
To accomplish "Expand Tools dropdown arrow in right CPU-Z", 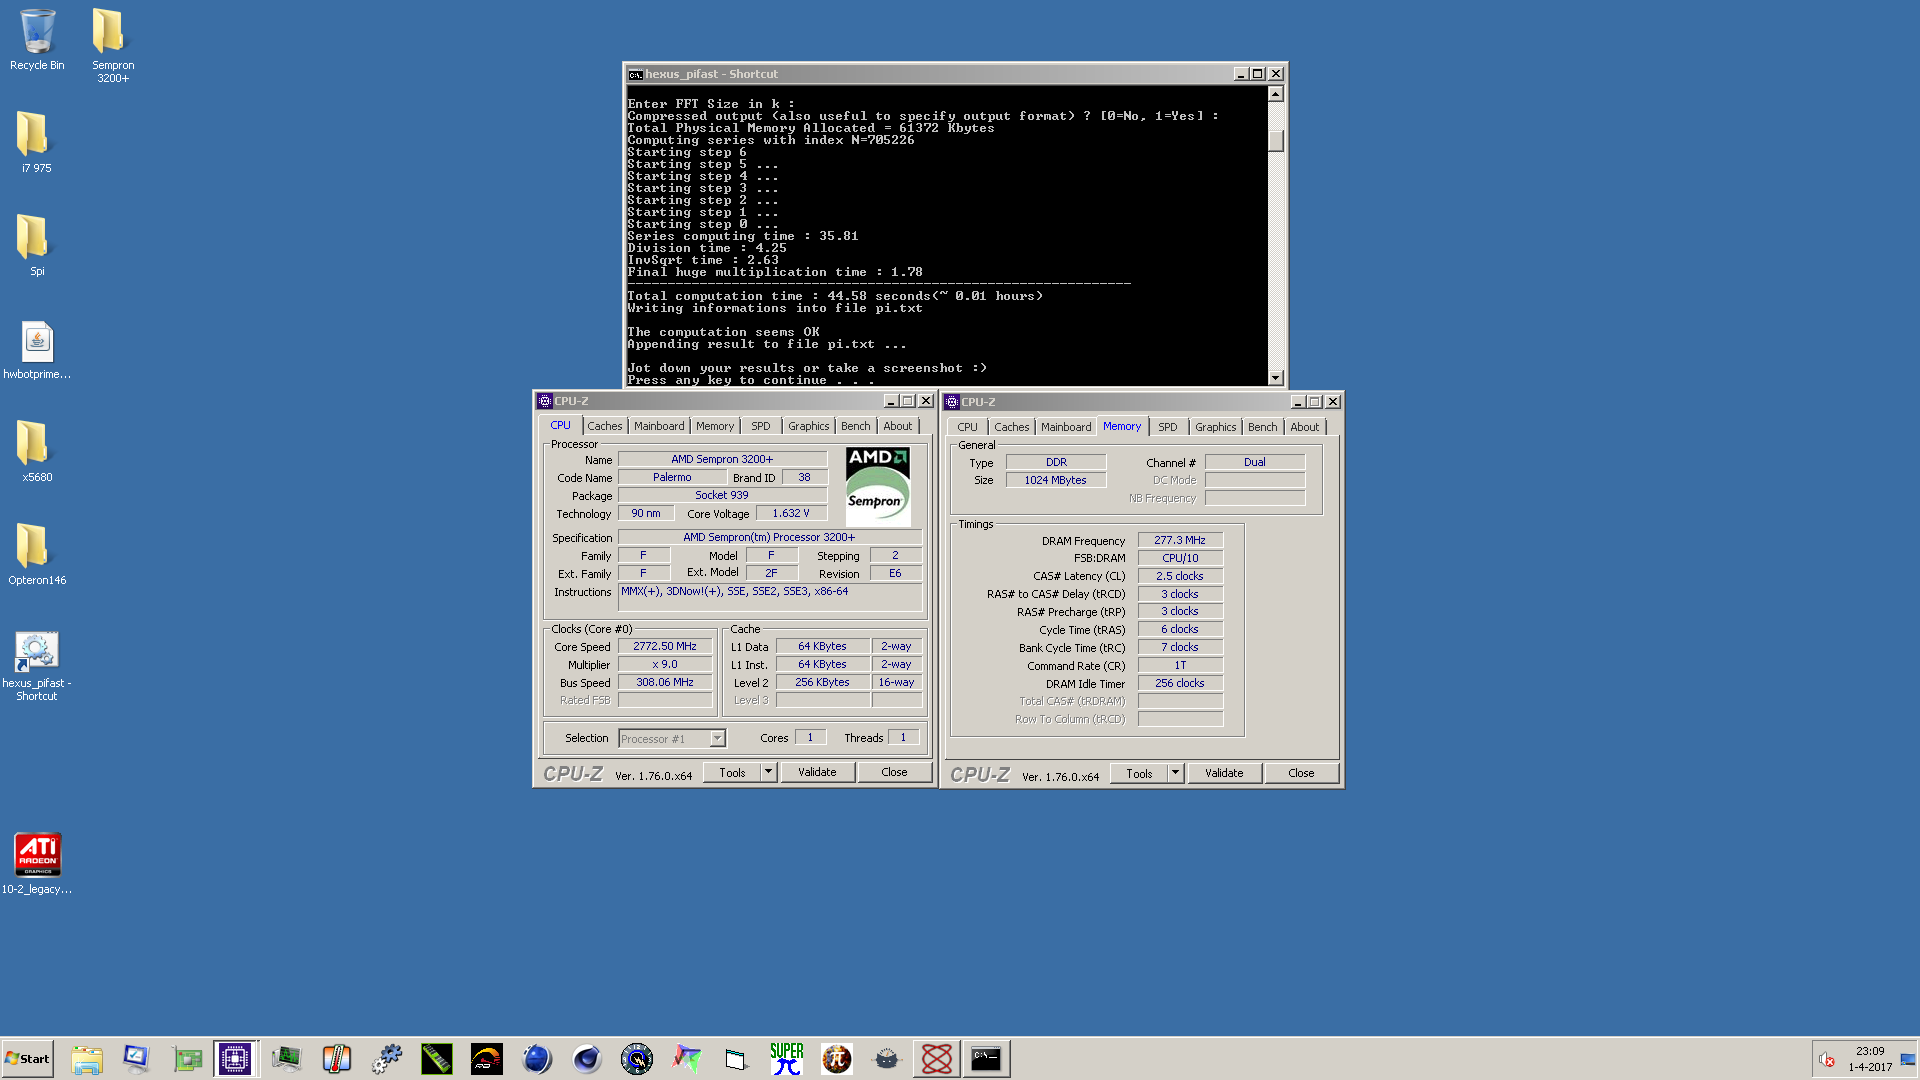I will pos(1175,773).
